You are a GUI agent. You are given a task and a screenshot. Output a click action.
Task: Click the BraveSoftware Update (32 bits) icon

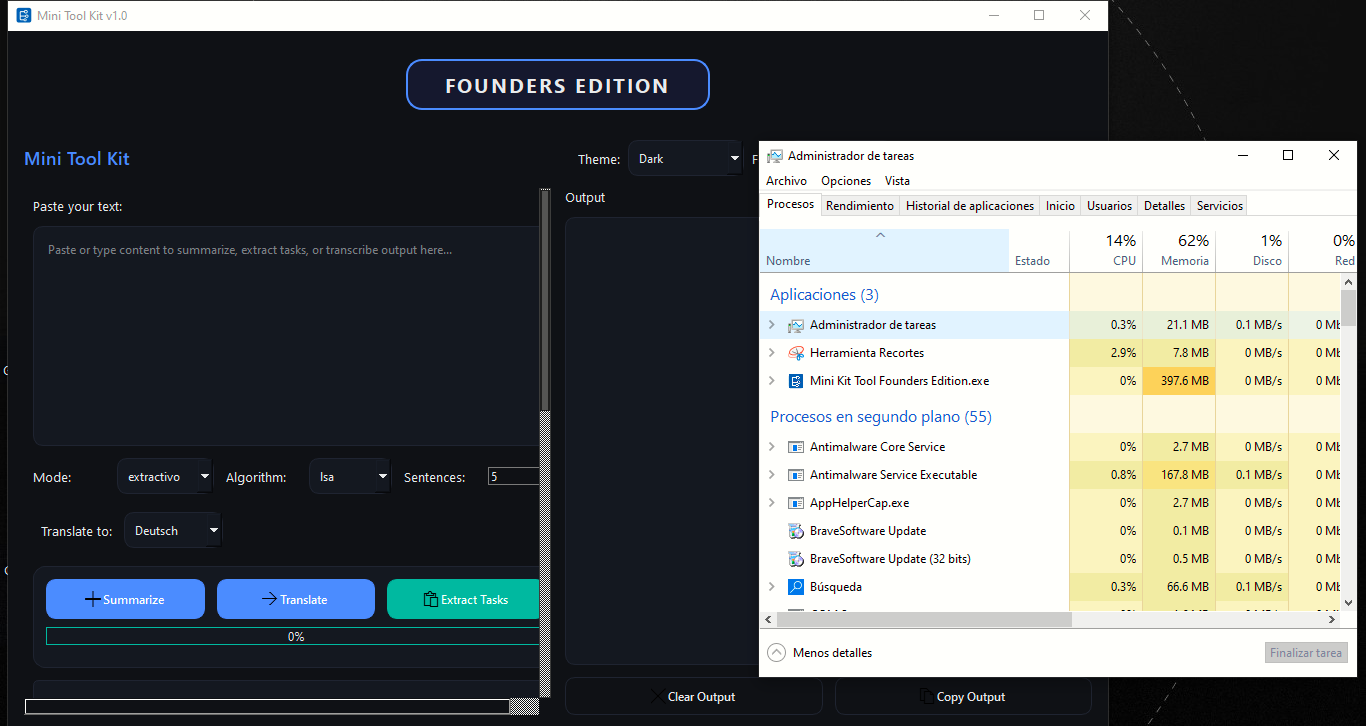796,559
